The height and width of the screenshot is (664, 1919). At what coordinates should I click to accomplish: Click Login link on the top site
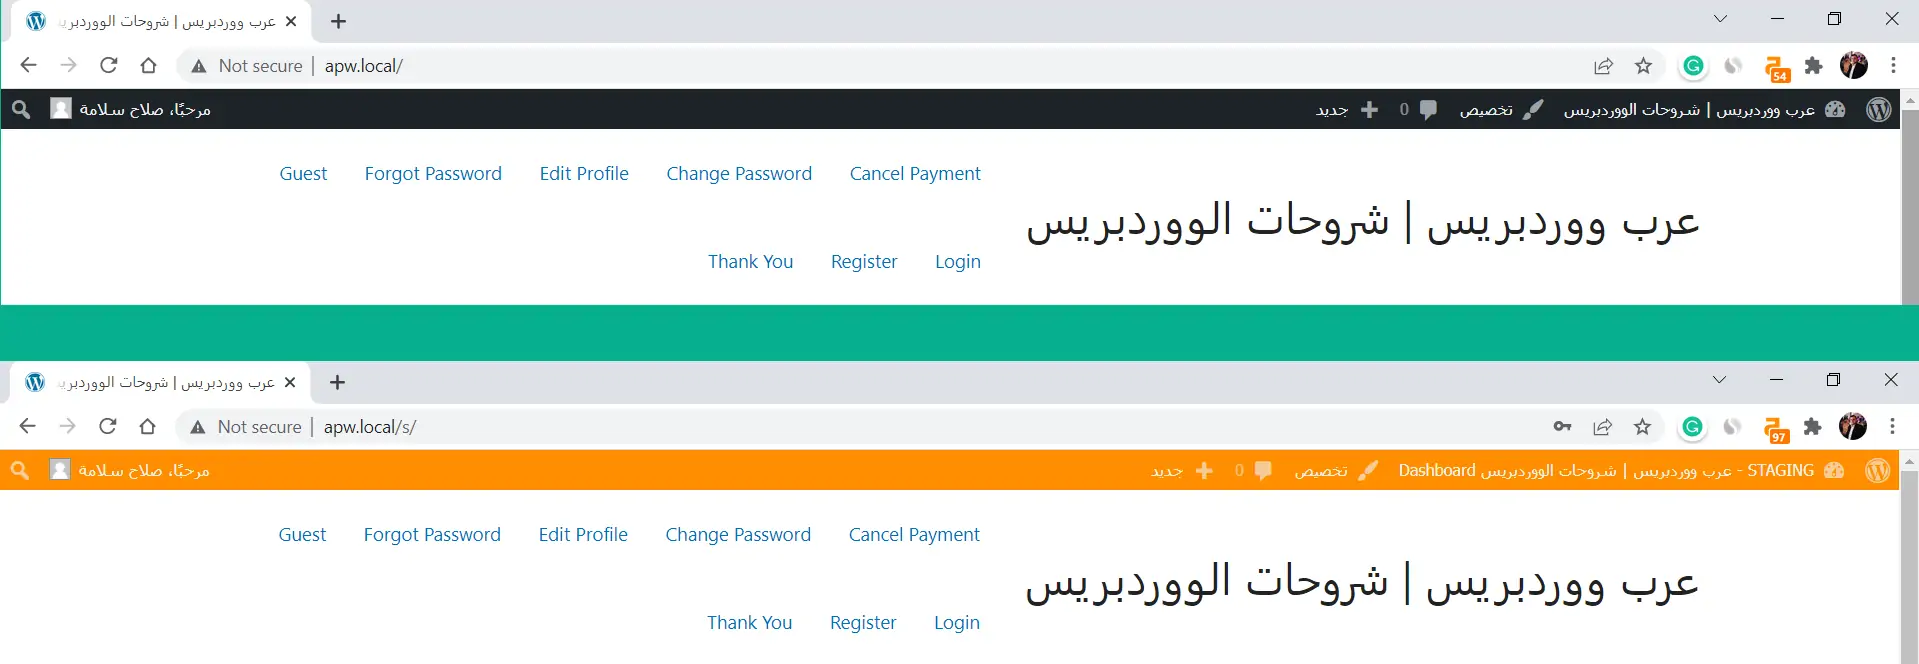coord(957,262)
